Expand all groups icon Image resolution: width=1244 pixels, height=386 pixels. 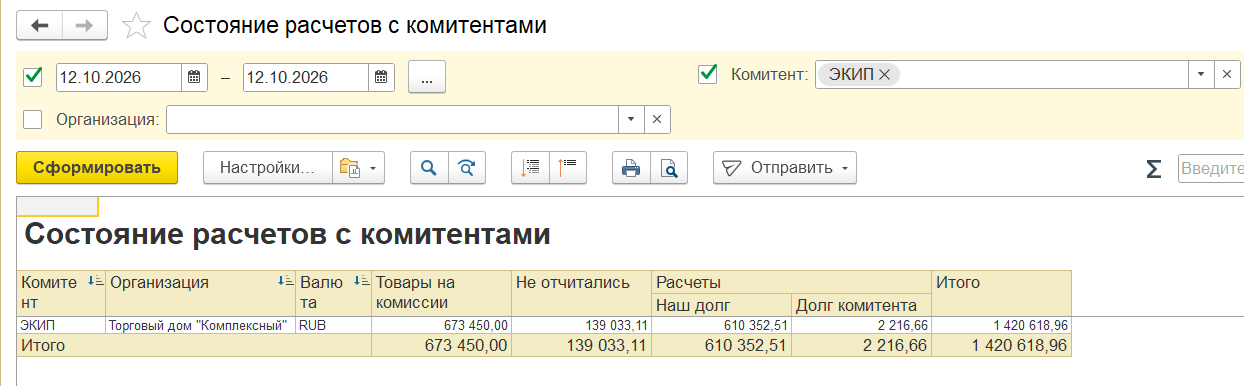tap(530, 168)
